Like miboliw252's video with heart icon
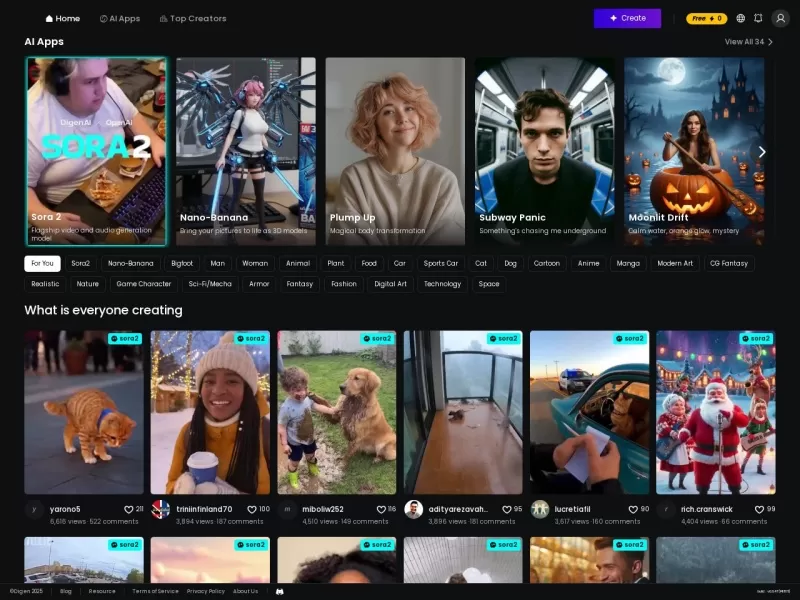800x600 pixels. coord(380,509)
